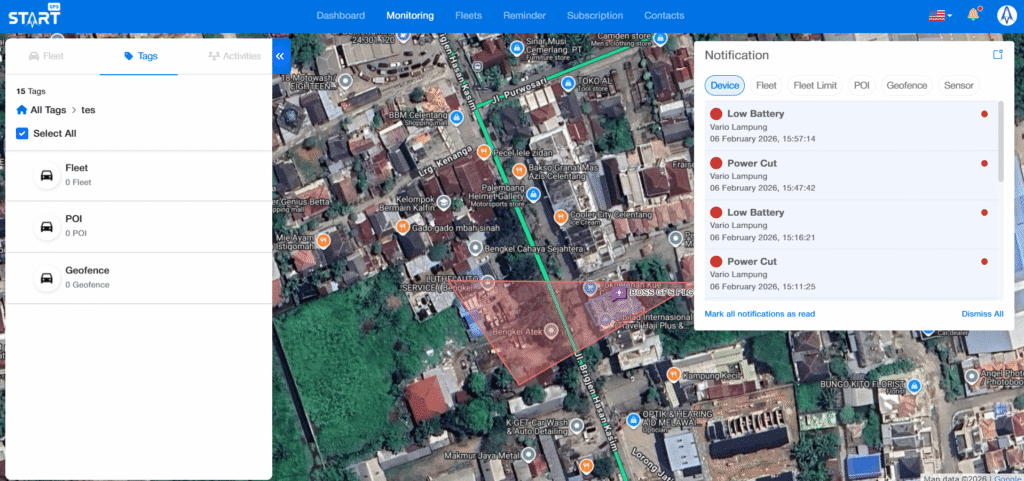Pop out the Notification panel
Image resolution: width=1024 pixels, height=481 pixels.
tap(997, 55)
